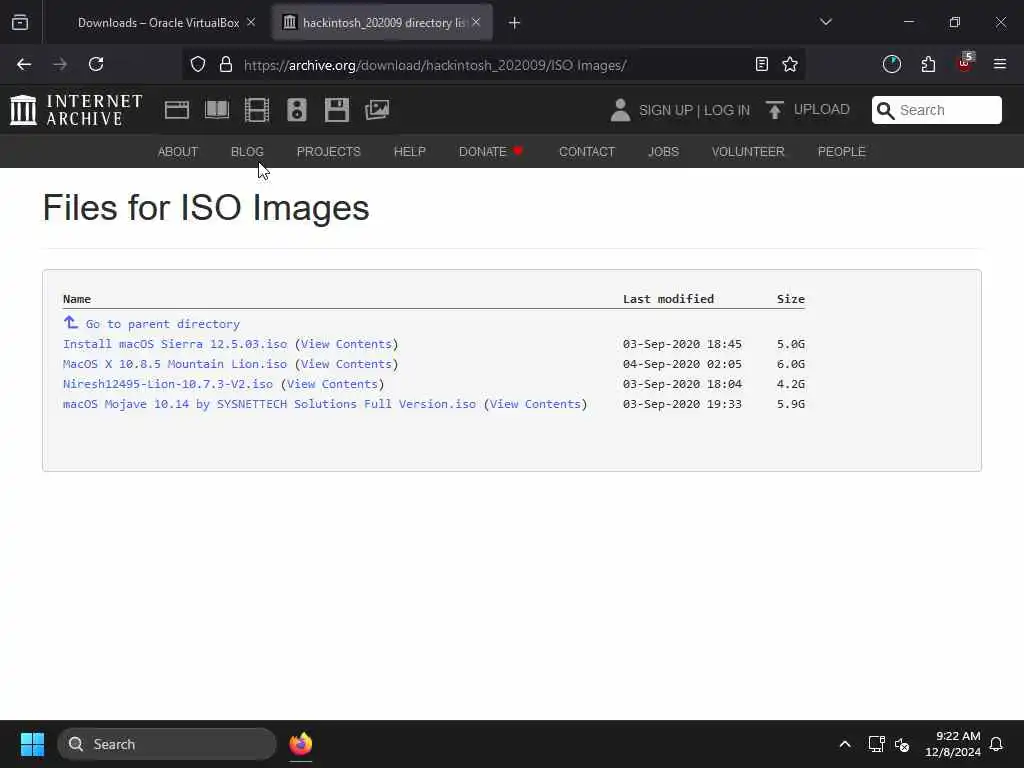Viewport: 1024px width, 768px height.
Task: Open the Software floppy disk icon
Action: pyautogui.click(x=337, y=110)
